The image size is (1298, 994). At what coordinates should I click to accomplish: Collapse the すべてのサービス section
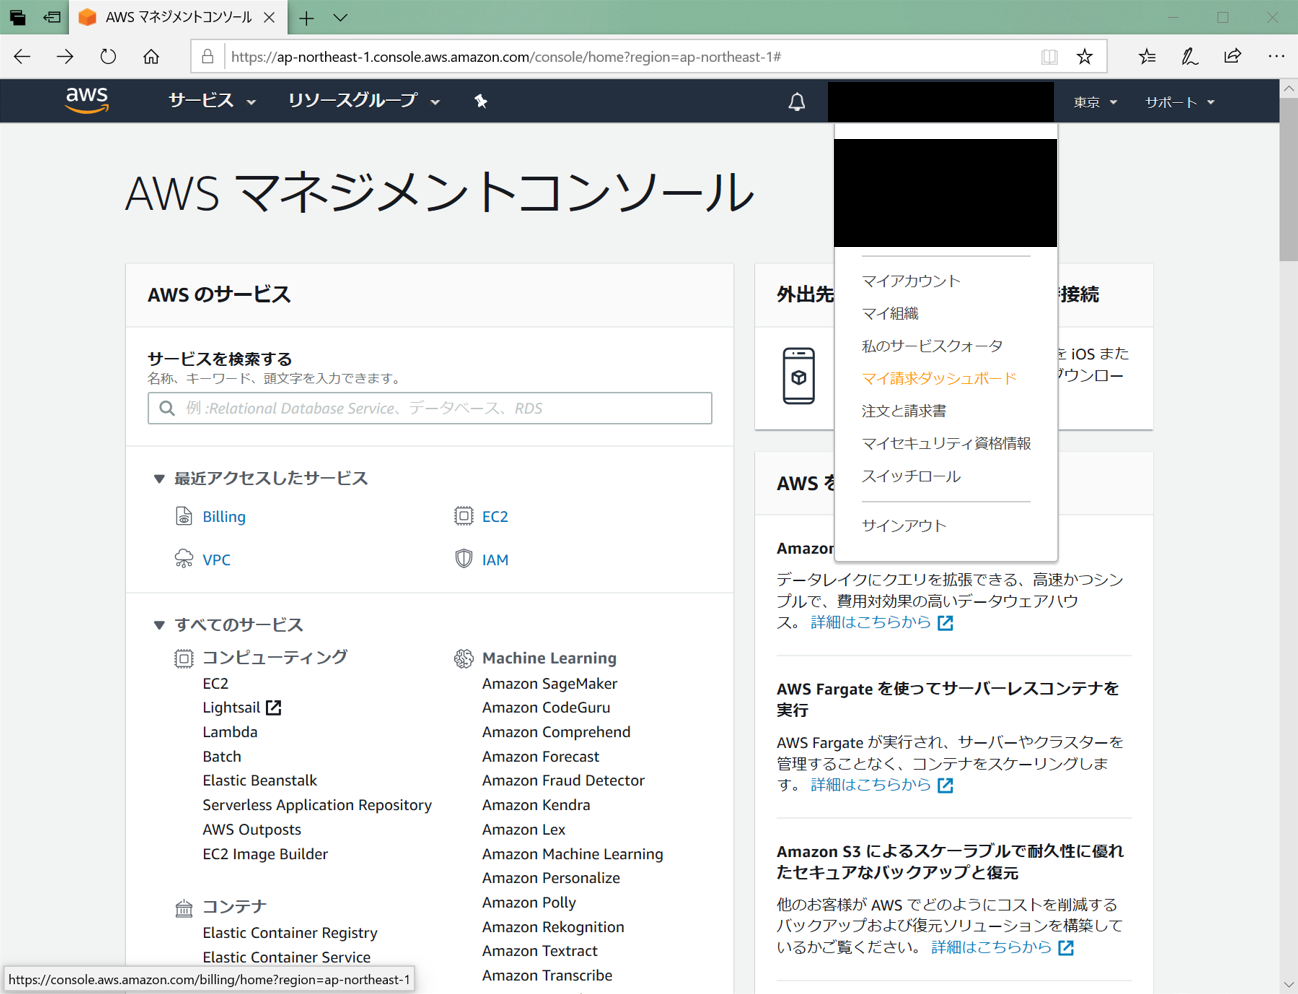[x=159, y=625]
